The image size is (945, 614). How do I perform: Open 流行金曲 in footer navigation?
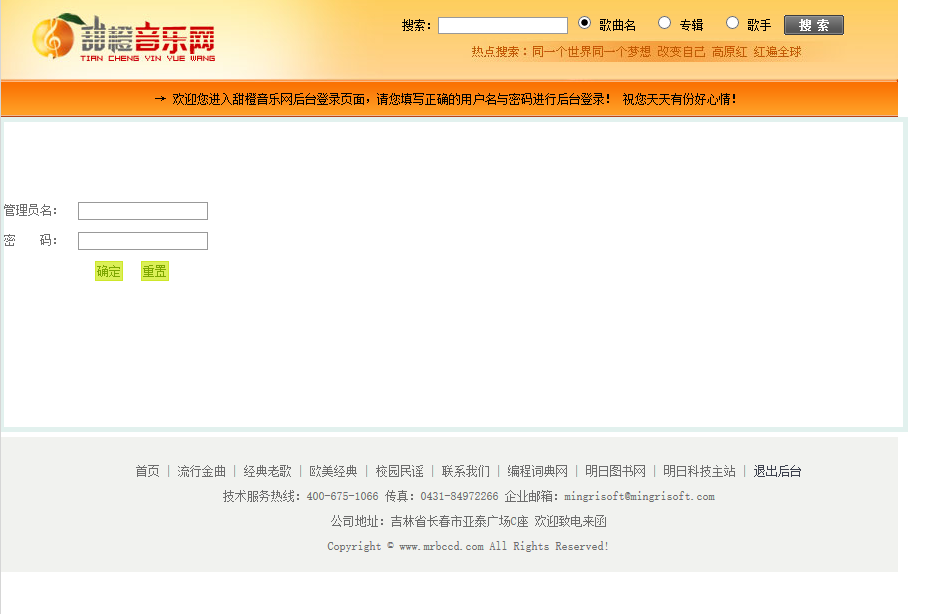click(x=201, y=471)
